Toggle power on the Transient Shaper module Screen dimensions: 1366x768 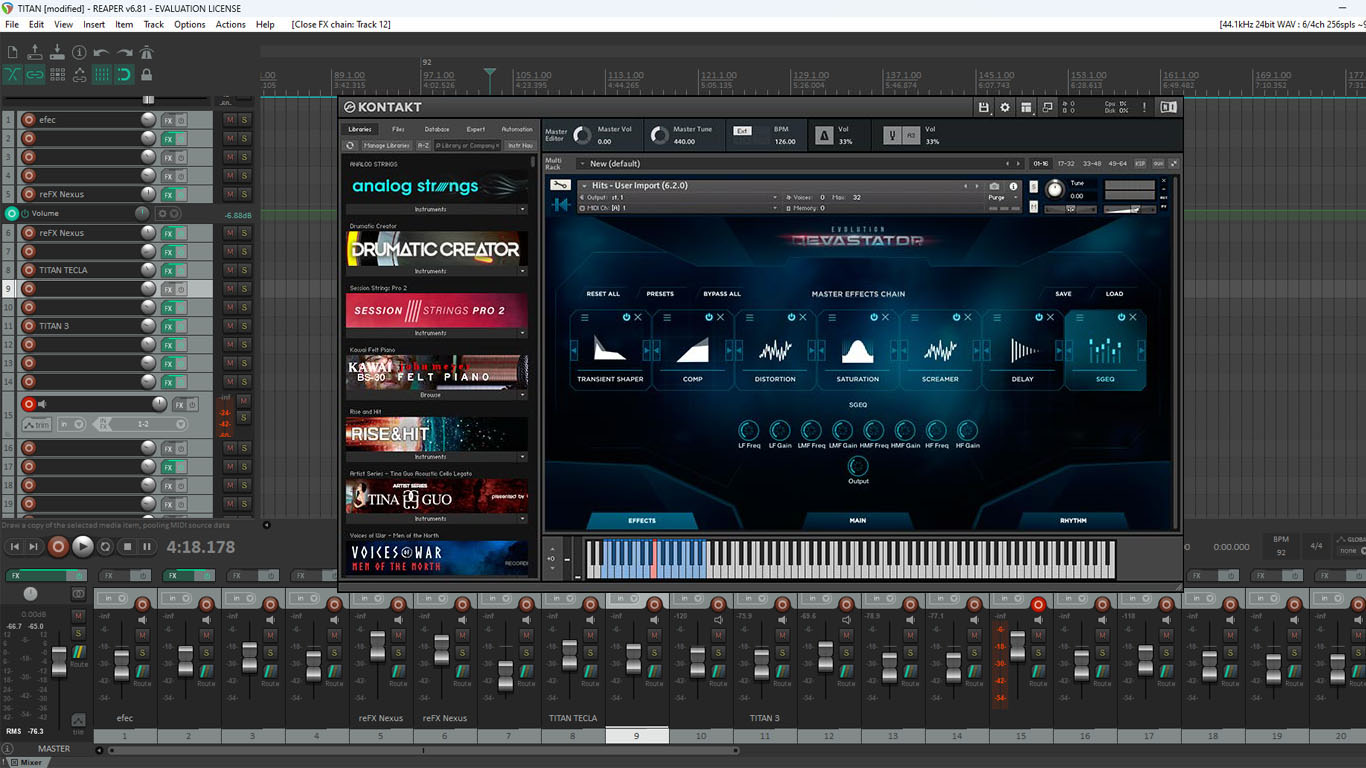click(626, 317)
